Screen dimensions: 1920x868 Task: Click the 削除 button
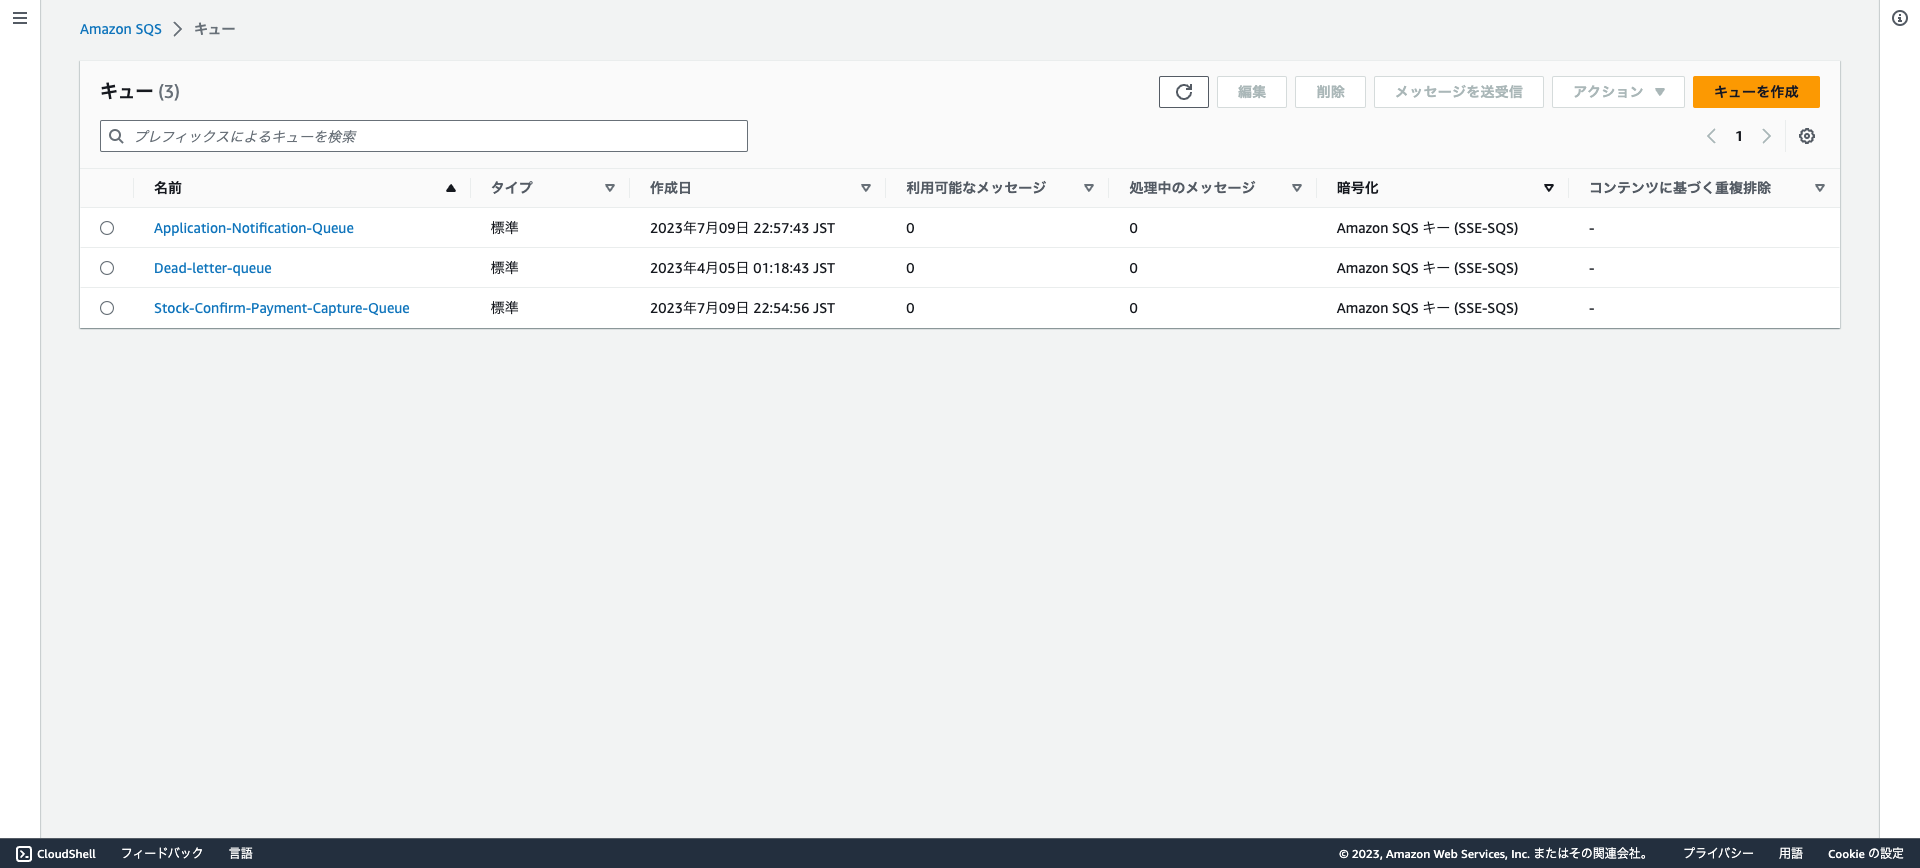(1330, 92)
